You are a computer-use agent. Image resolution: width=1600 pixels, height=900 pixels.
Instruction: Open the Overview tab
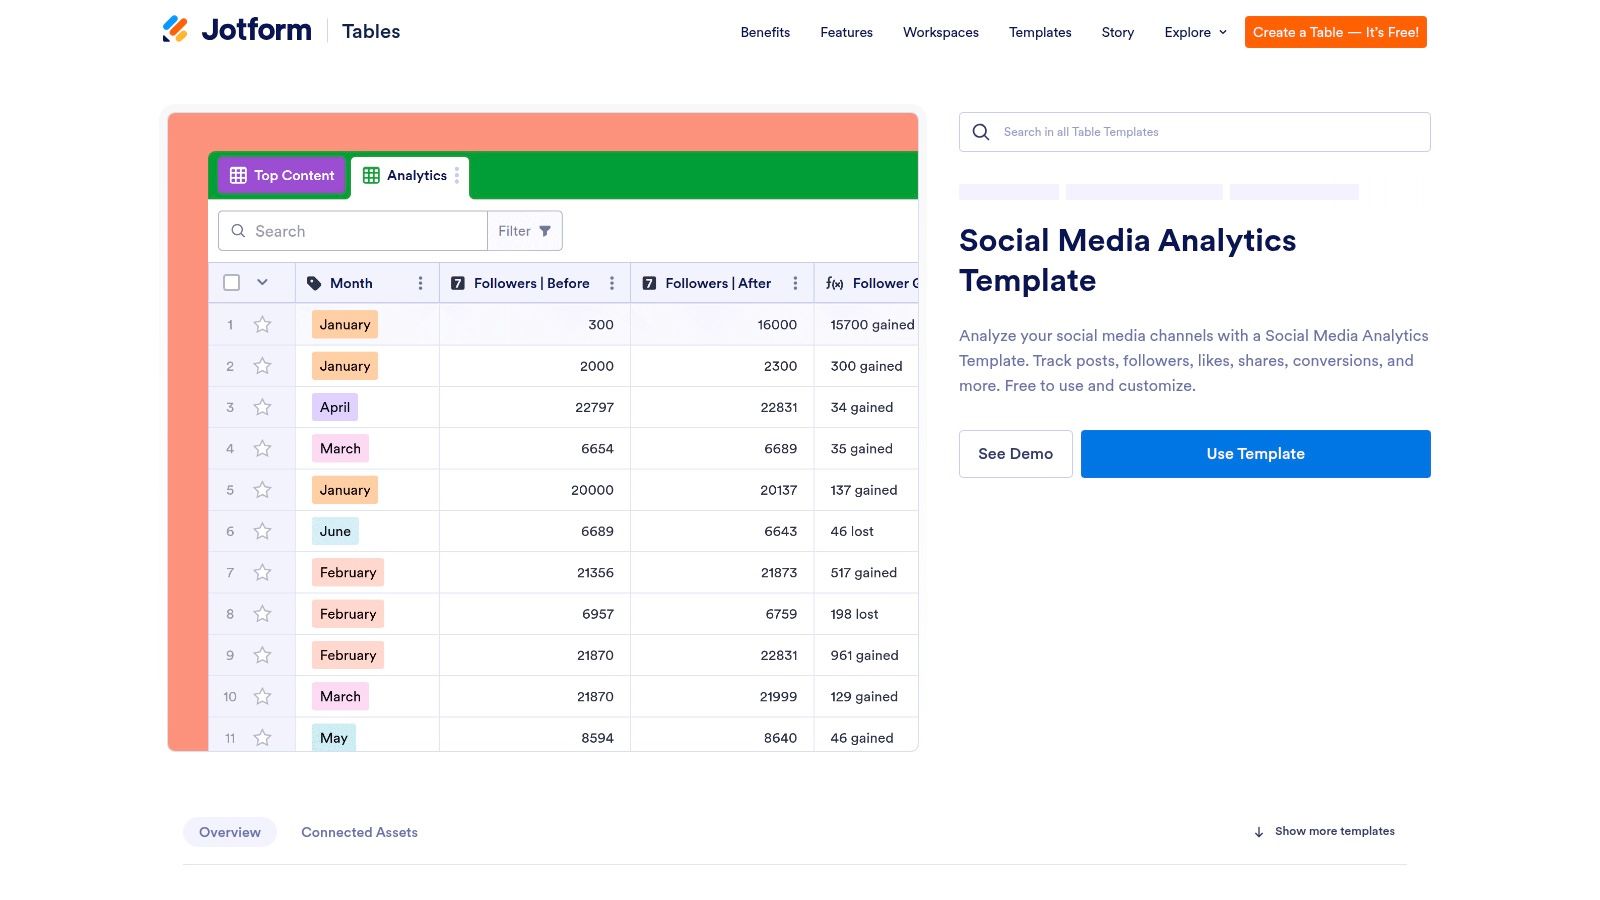click(x=230, y=832)
